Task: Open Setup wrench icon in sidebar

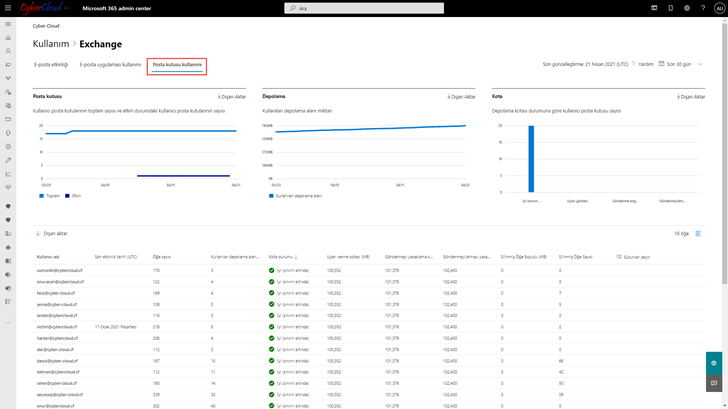Action: [x=8, y=160]
